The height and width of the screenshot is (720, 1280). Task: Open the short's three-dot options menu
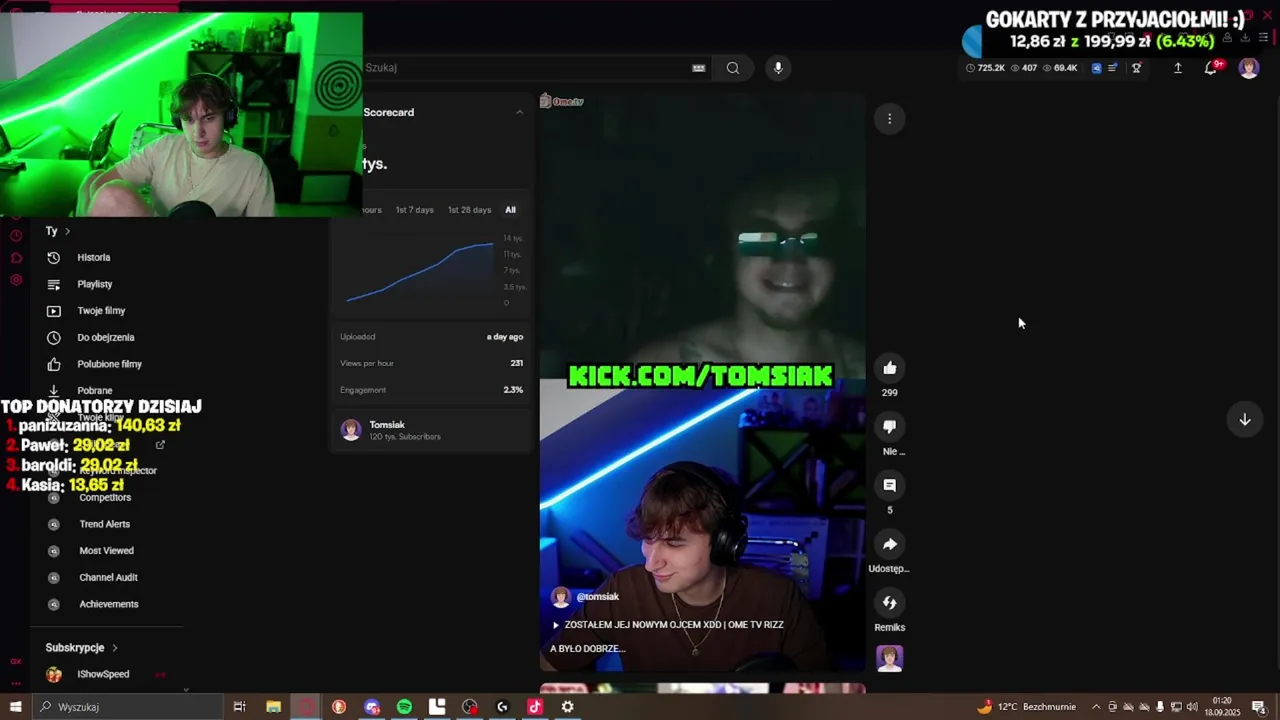pyautogui.click(x=889, y=119)
